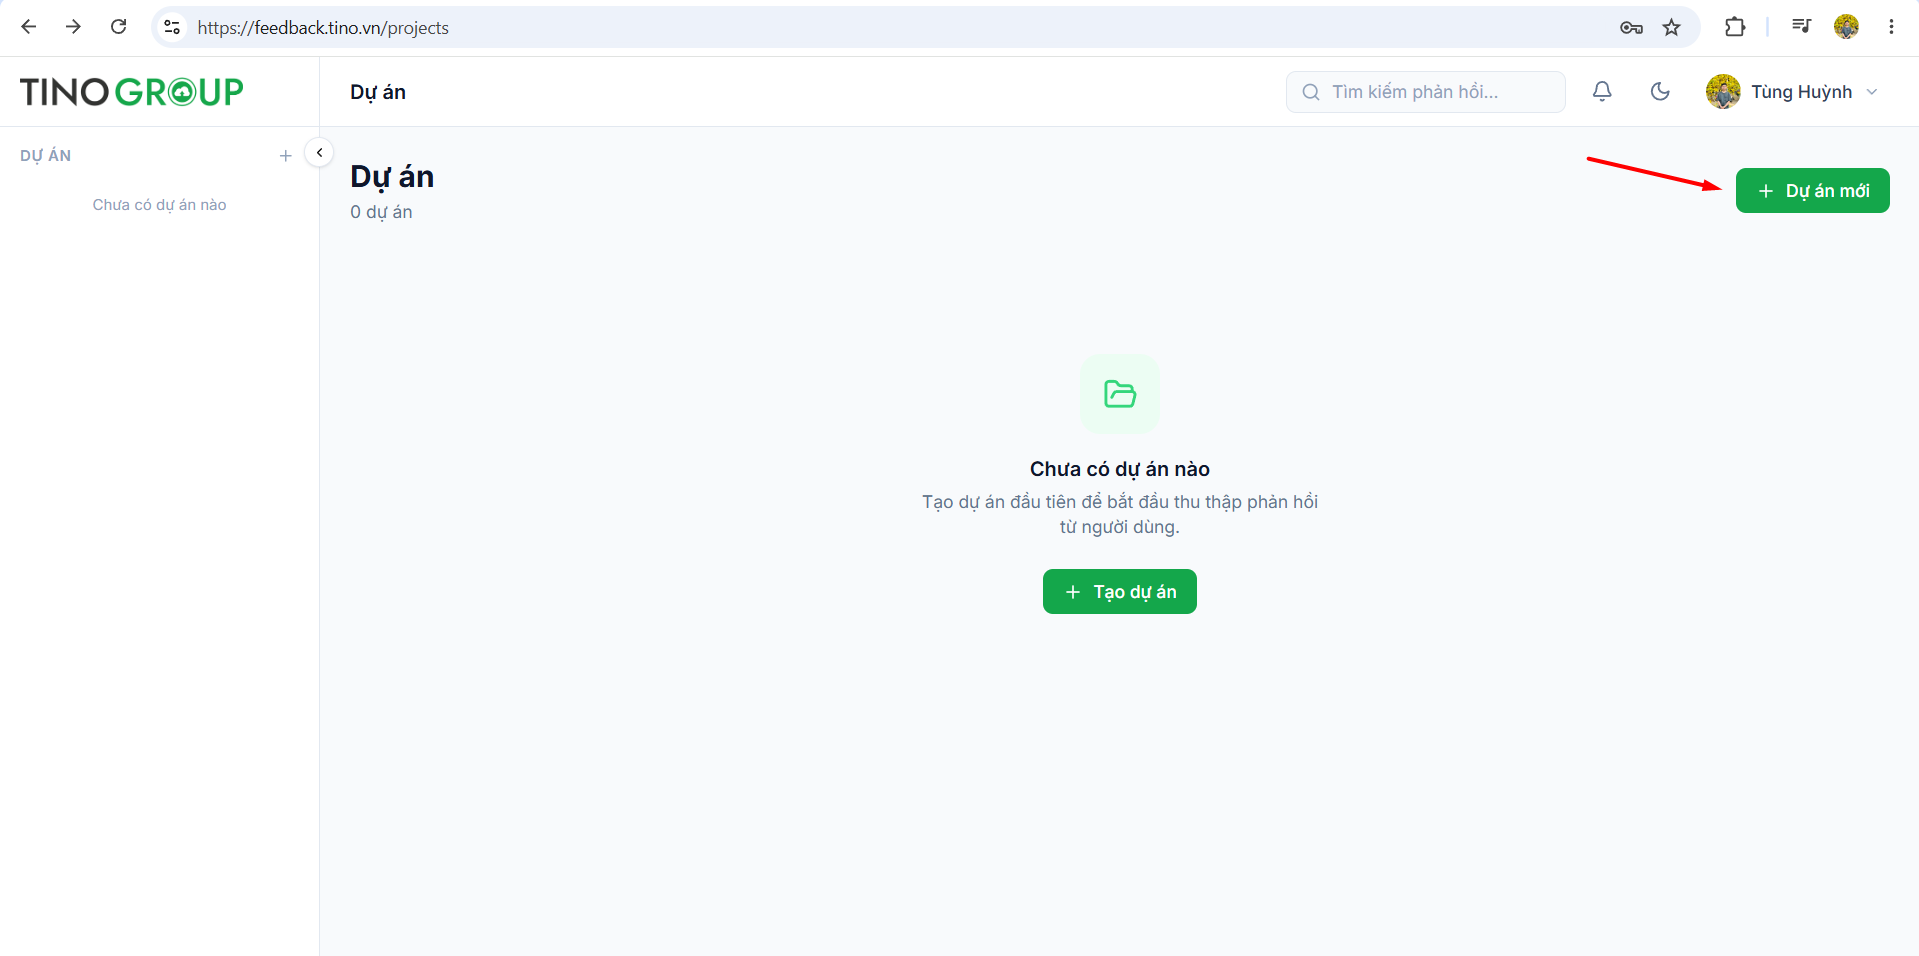The image size is (1919, 956).
Task: Open the media control playlist icon
Action: tap(1801, 27)
